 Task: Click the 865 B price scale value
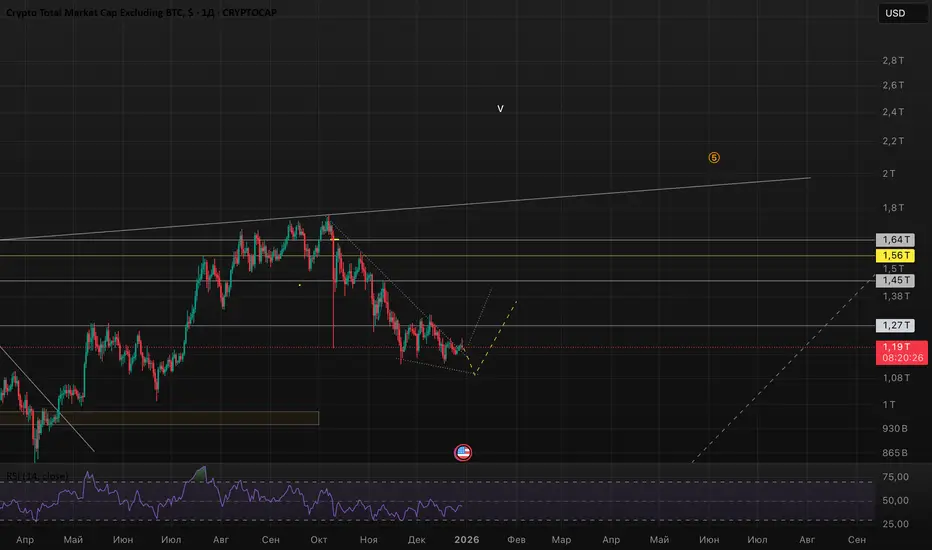click(895, 453)
